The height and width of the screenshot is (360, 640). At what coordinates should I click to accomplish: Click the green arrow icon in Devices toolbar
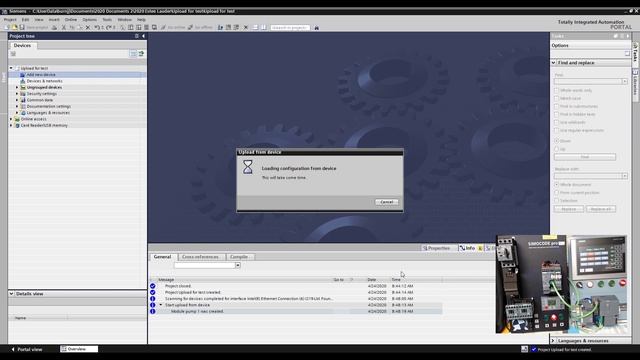[x=141, y=54]
